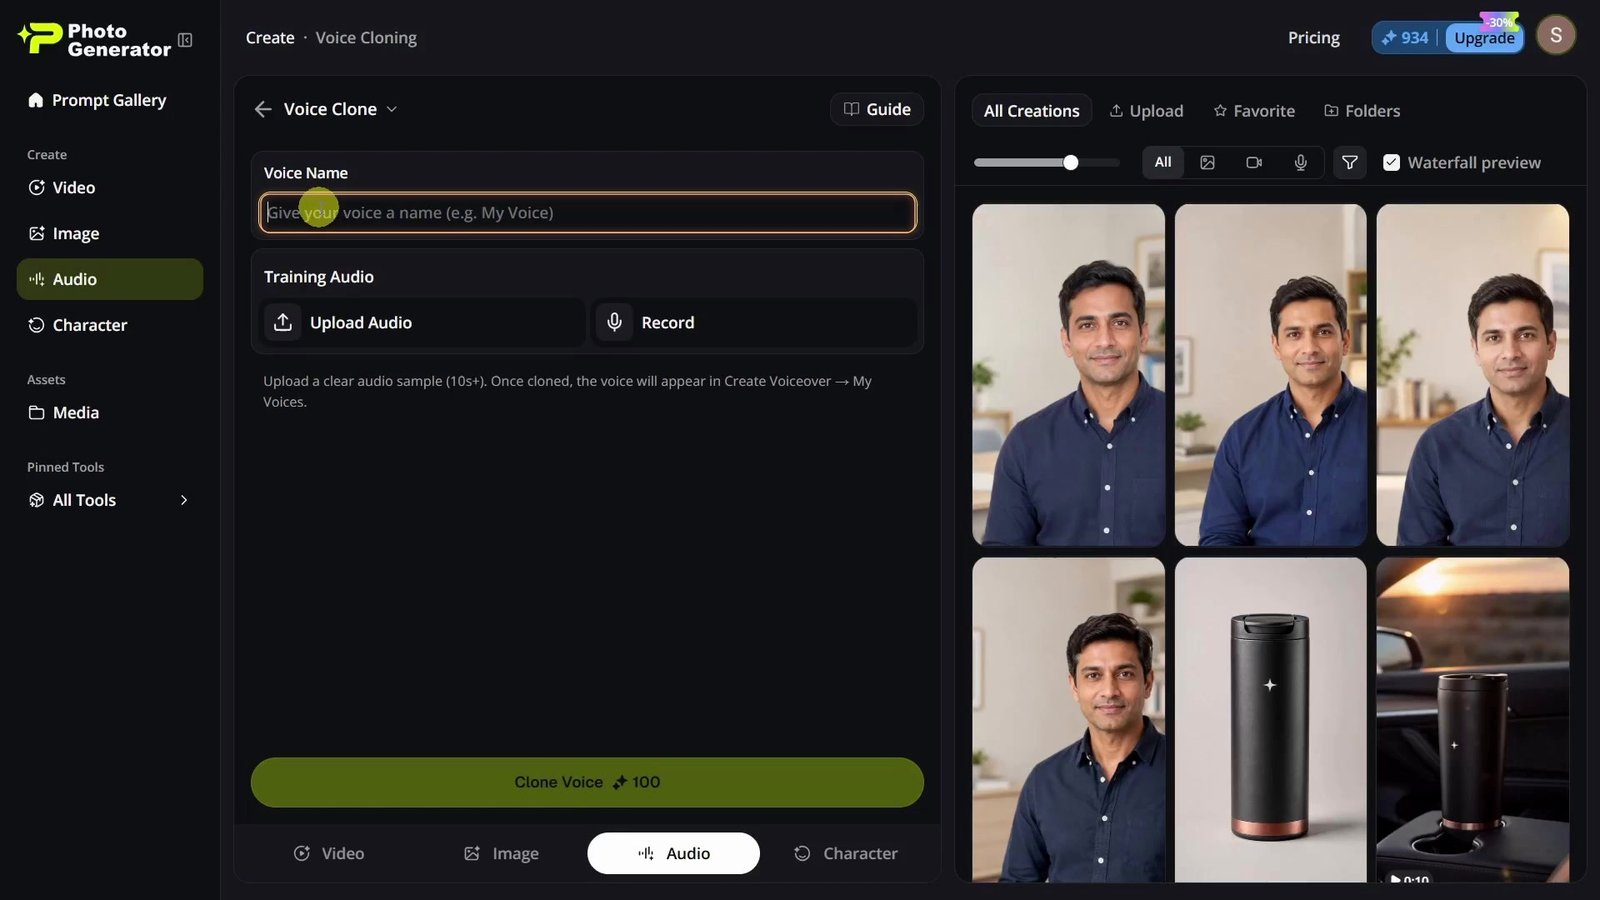Open Image in the Create sidebar
Viewport: 1600px width, 900px height.
coord(110,233)
